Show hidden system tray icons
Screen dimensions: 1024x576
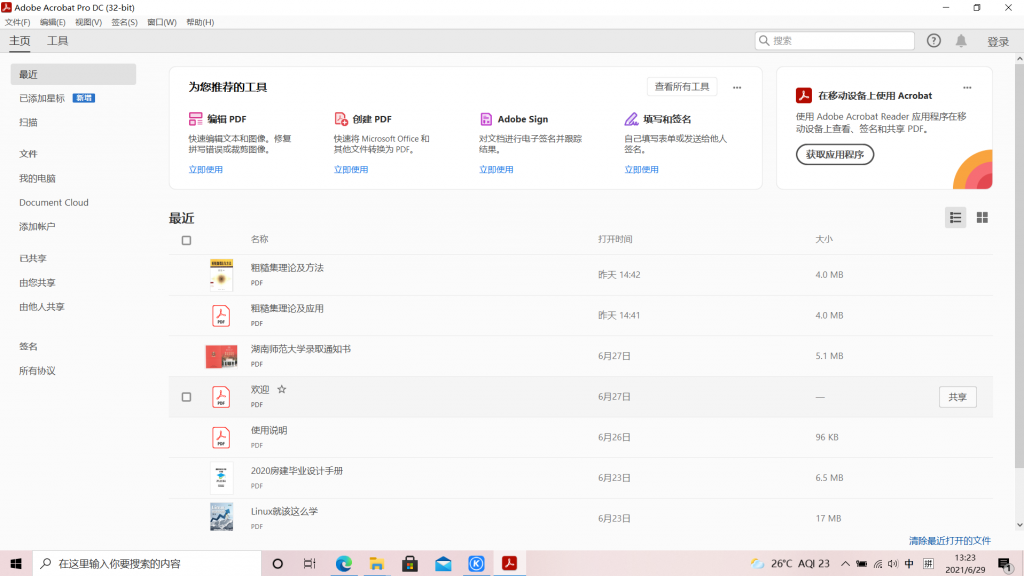point(845,564)
